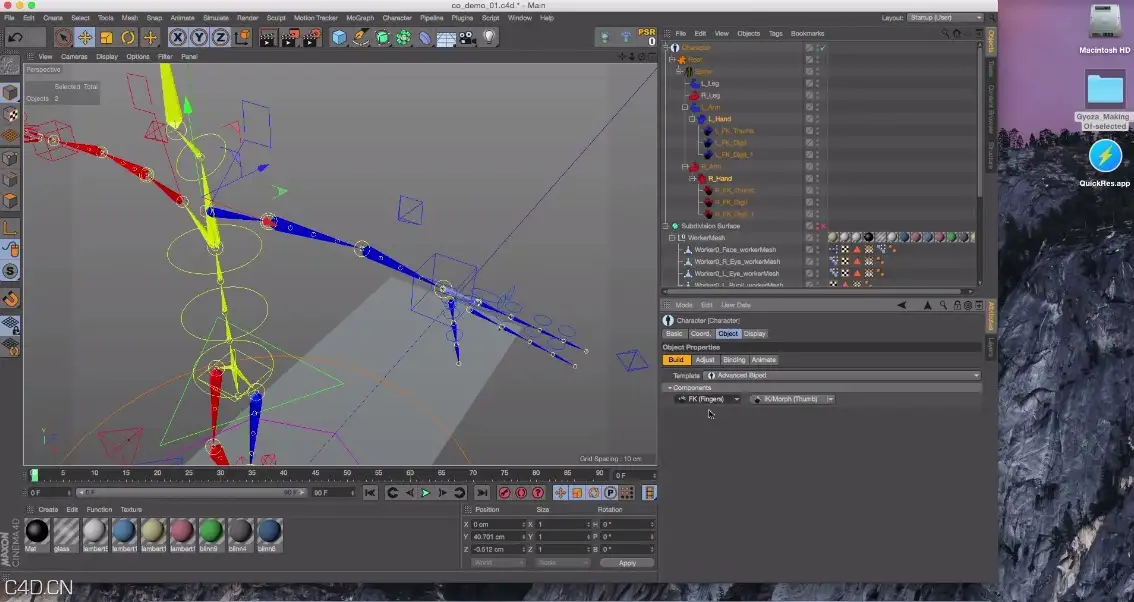This screenshot has width=1134, height=602.
Task: Collapse the R_Hand tree node
Action: tap(692, 178)
